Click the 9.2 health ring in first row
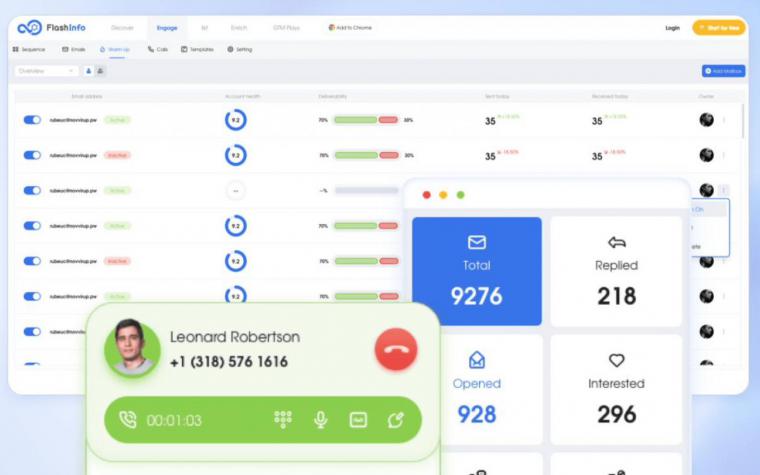Image resolution: width=760 pixels, height=475 pixels. [236, 120]
